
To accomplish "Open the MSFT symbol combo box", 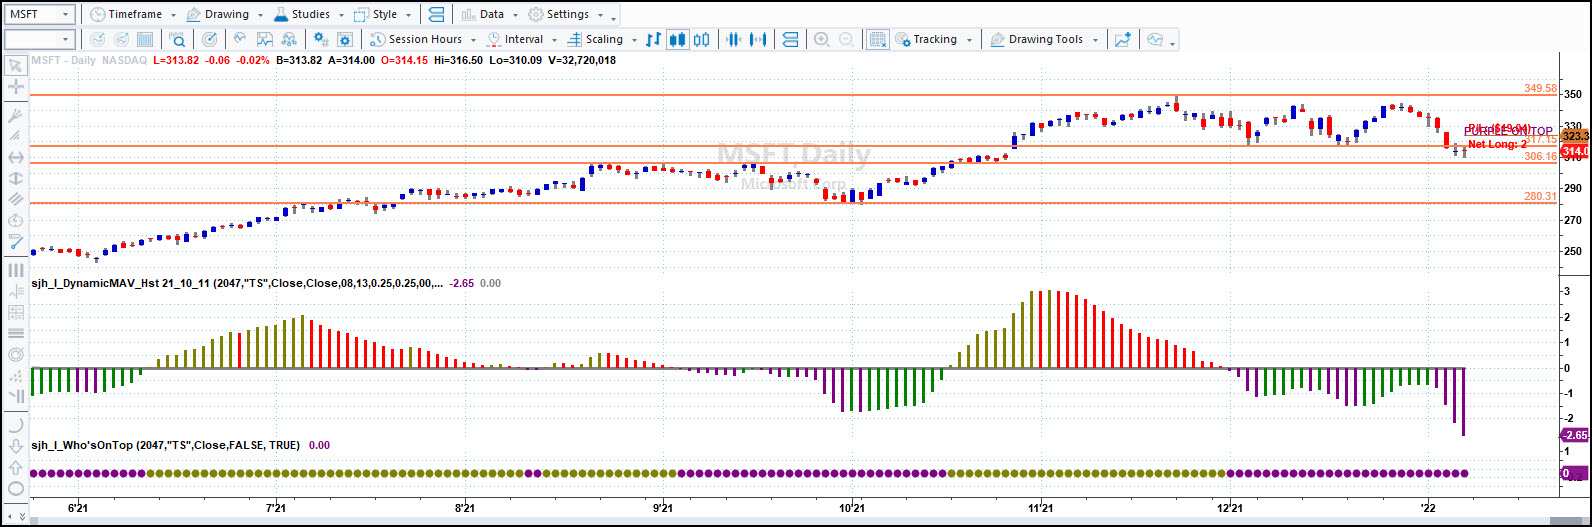I will [40, 15].
